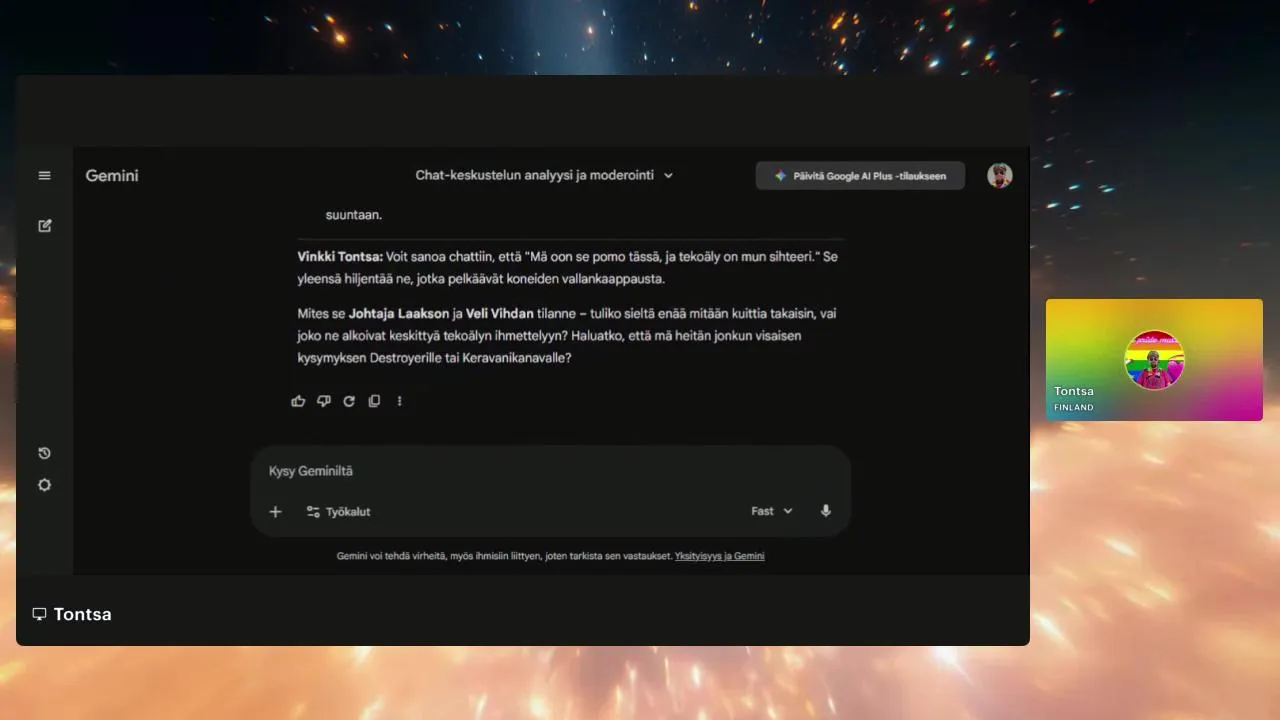The image size is (1280, 720).
Task: Click the bold name Johtaja Laakson
Action: [x=399, y=313]
